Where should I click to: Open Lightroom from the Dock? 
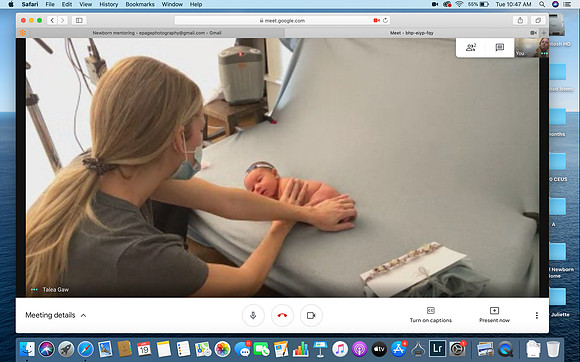point(437,349)
